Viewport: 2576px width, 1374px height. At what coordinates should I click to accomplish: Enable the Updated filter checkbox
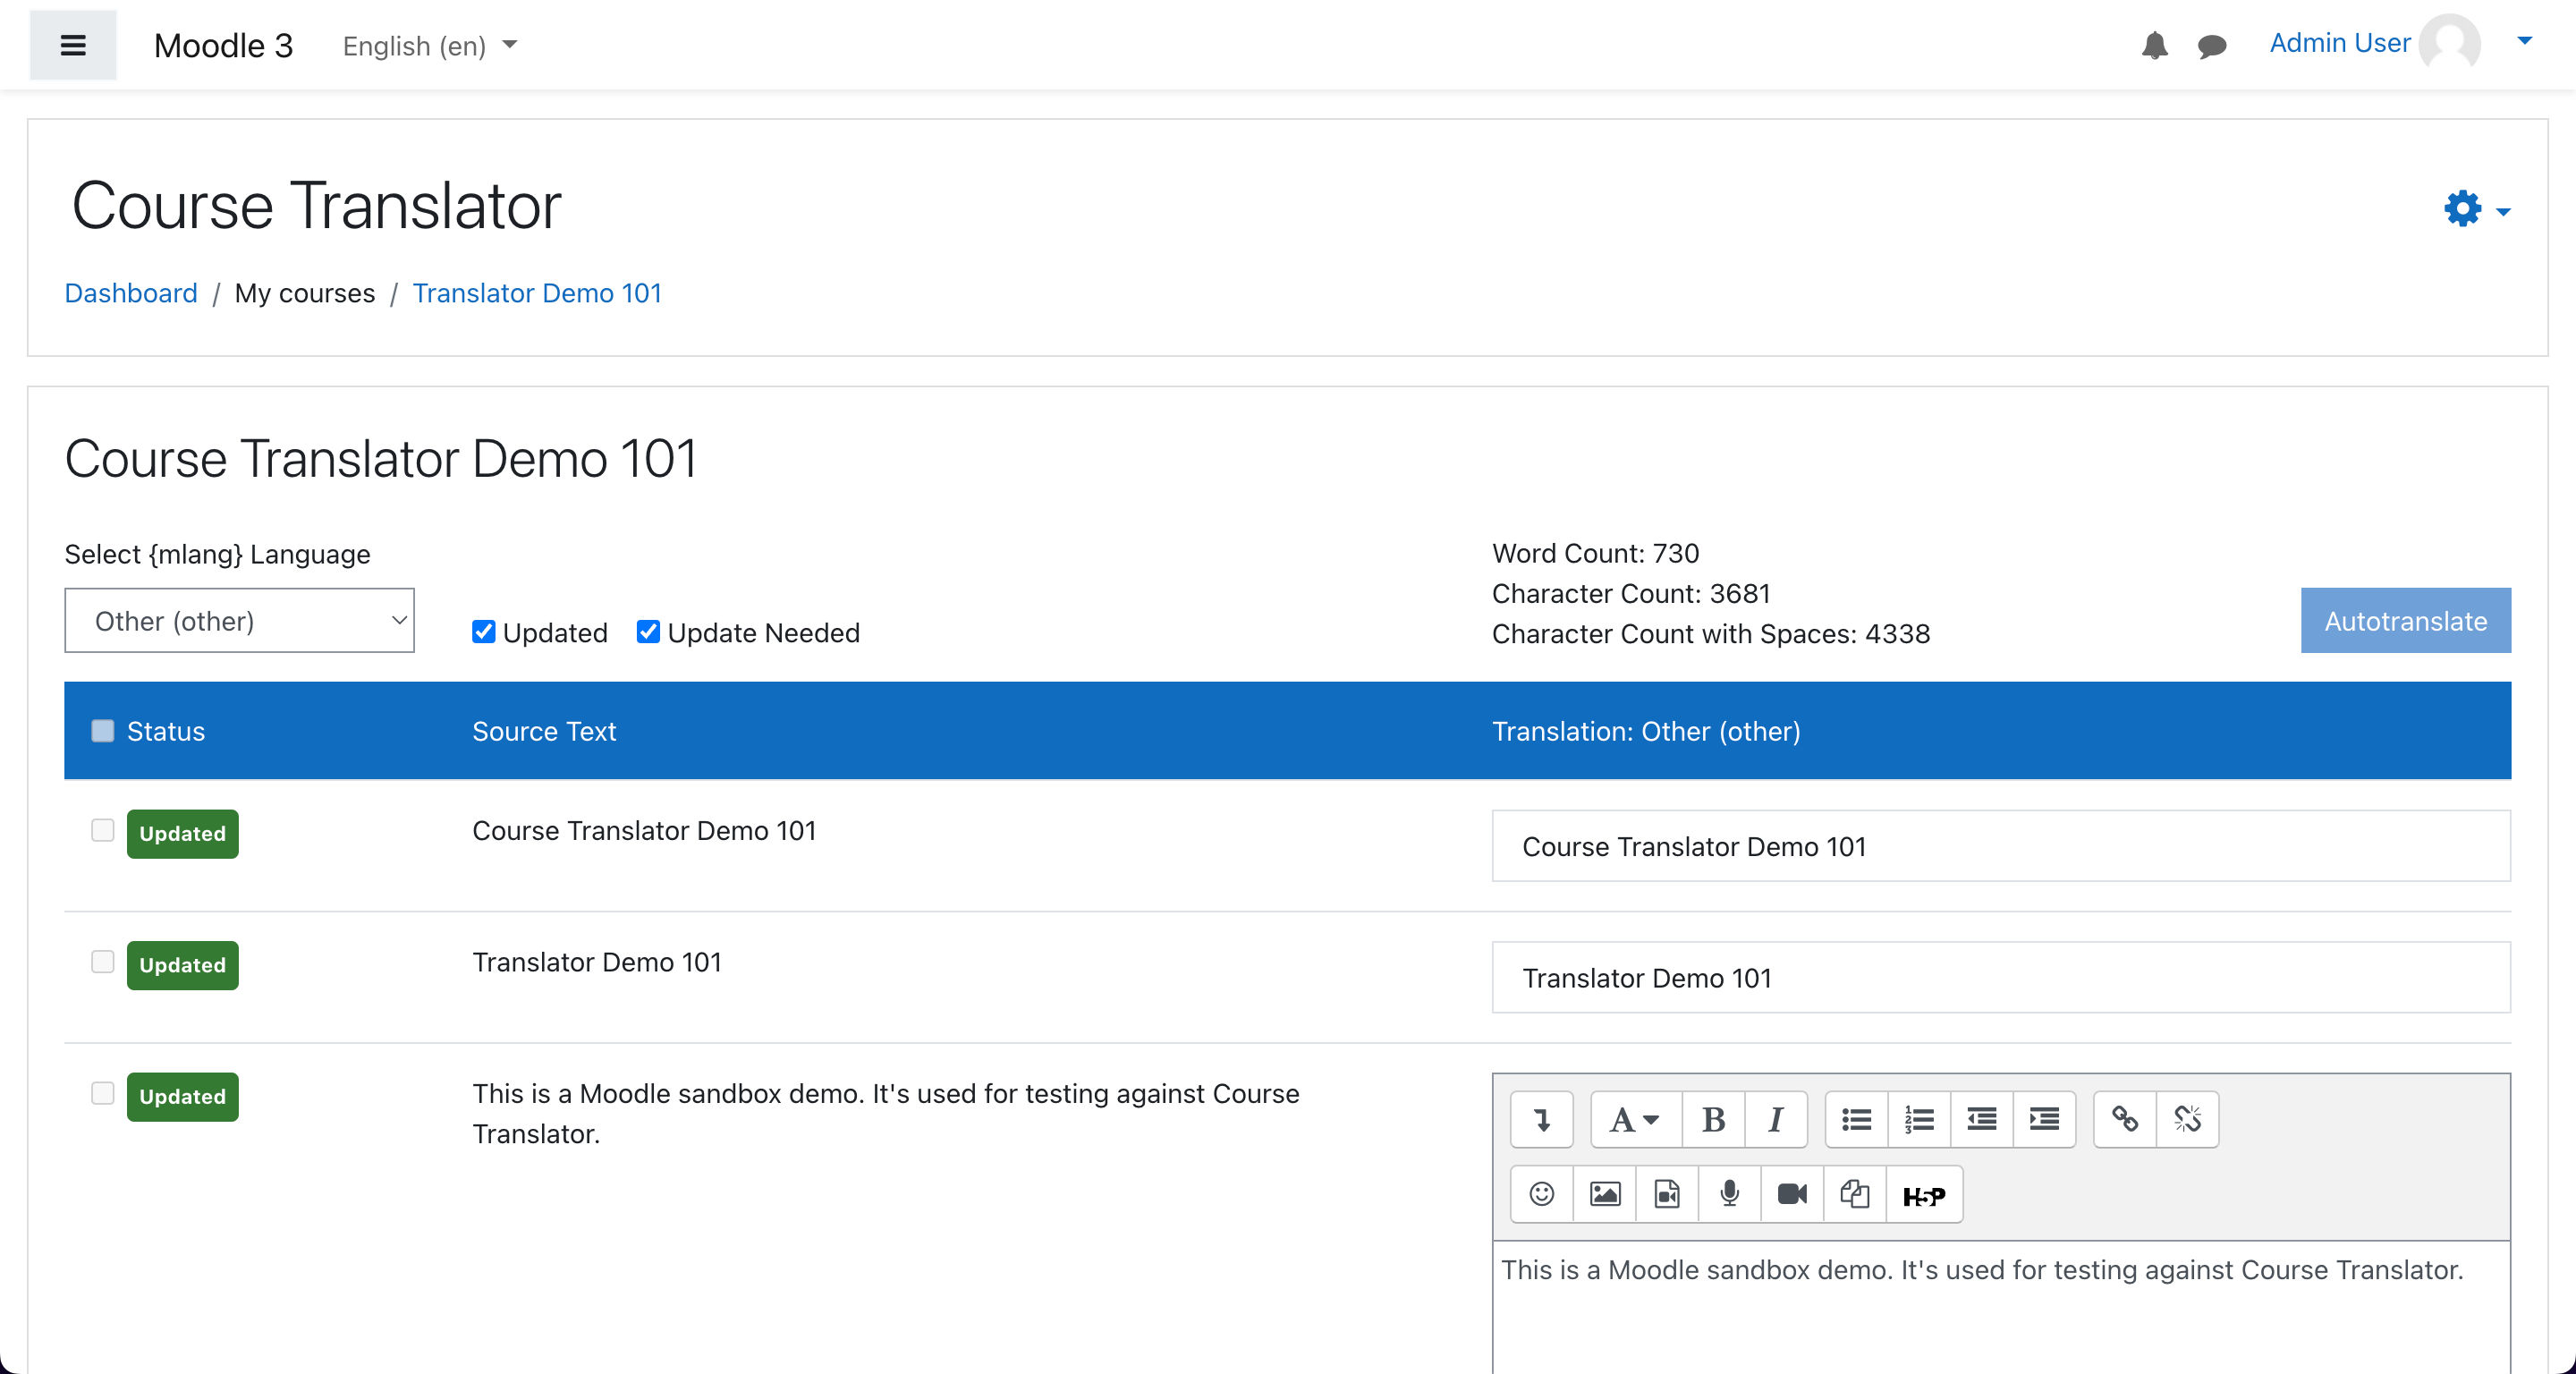tap(483, 632)
